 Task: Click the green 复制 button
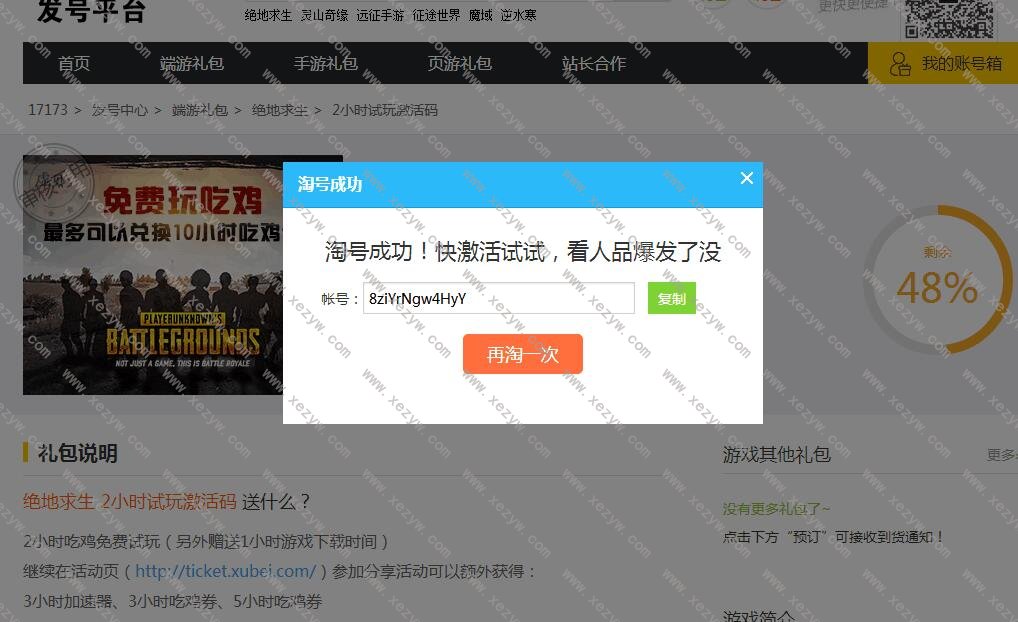coord(671,298)
